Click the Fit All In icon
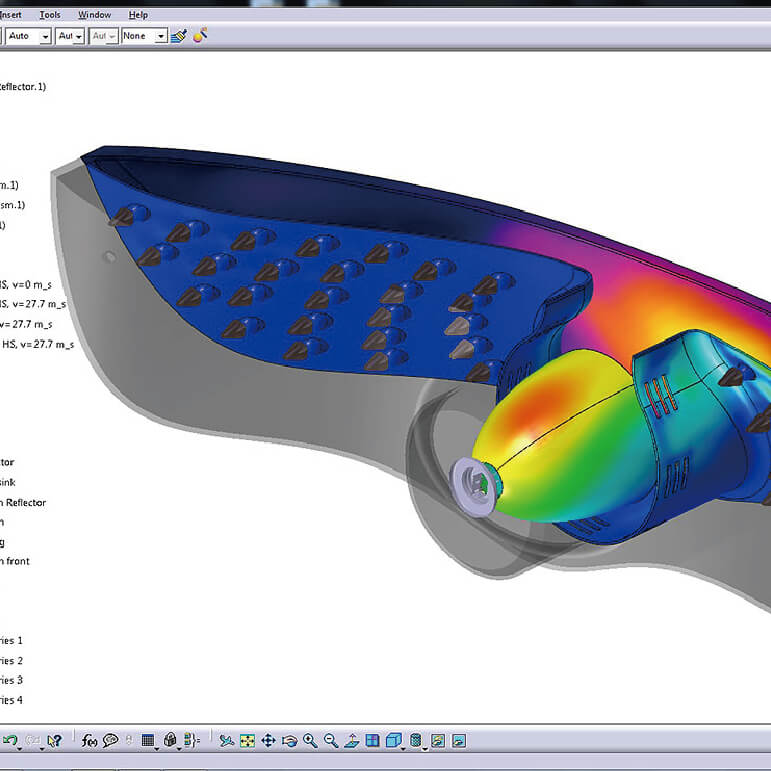 [x=247, y=741]
